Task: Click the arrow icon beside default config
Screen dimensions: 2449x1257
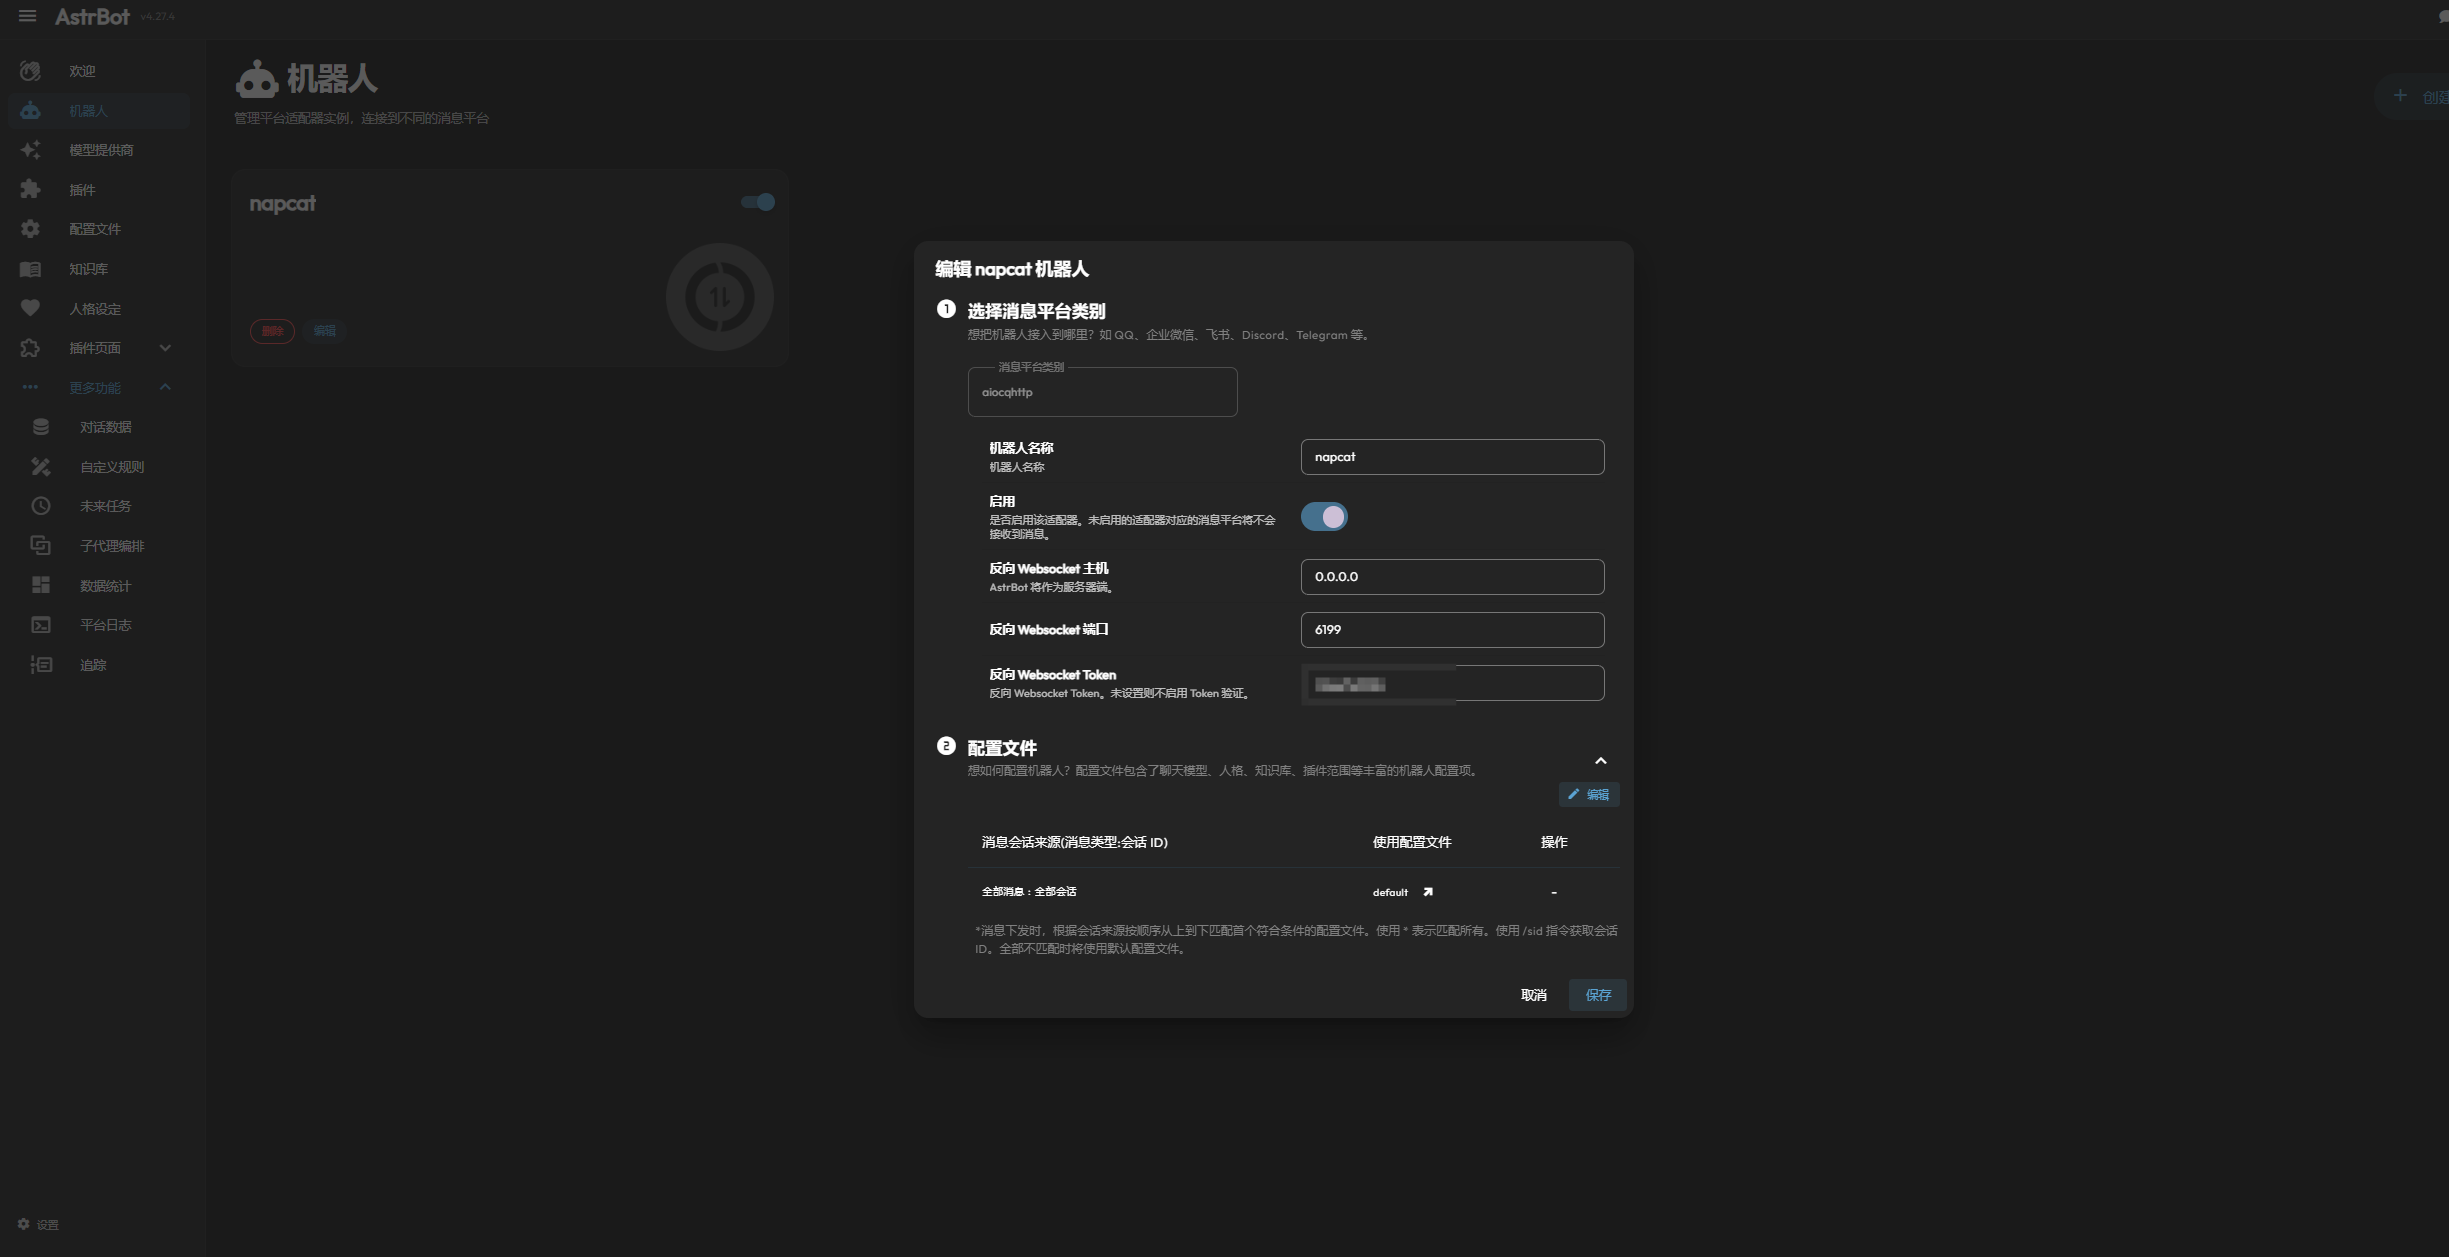Action: pos(1428,892)
